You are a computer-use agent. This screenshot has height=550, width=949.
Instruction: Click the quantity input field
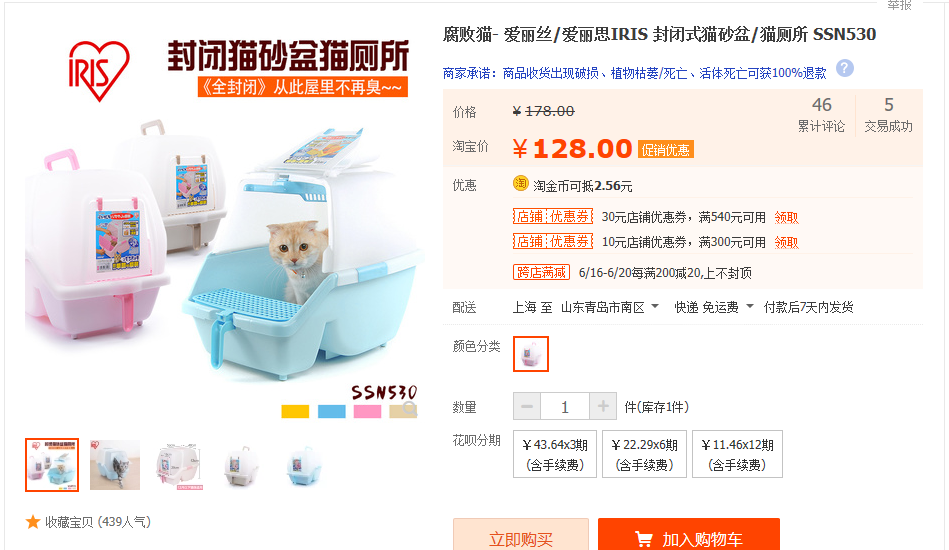pos(565,406)
